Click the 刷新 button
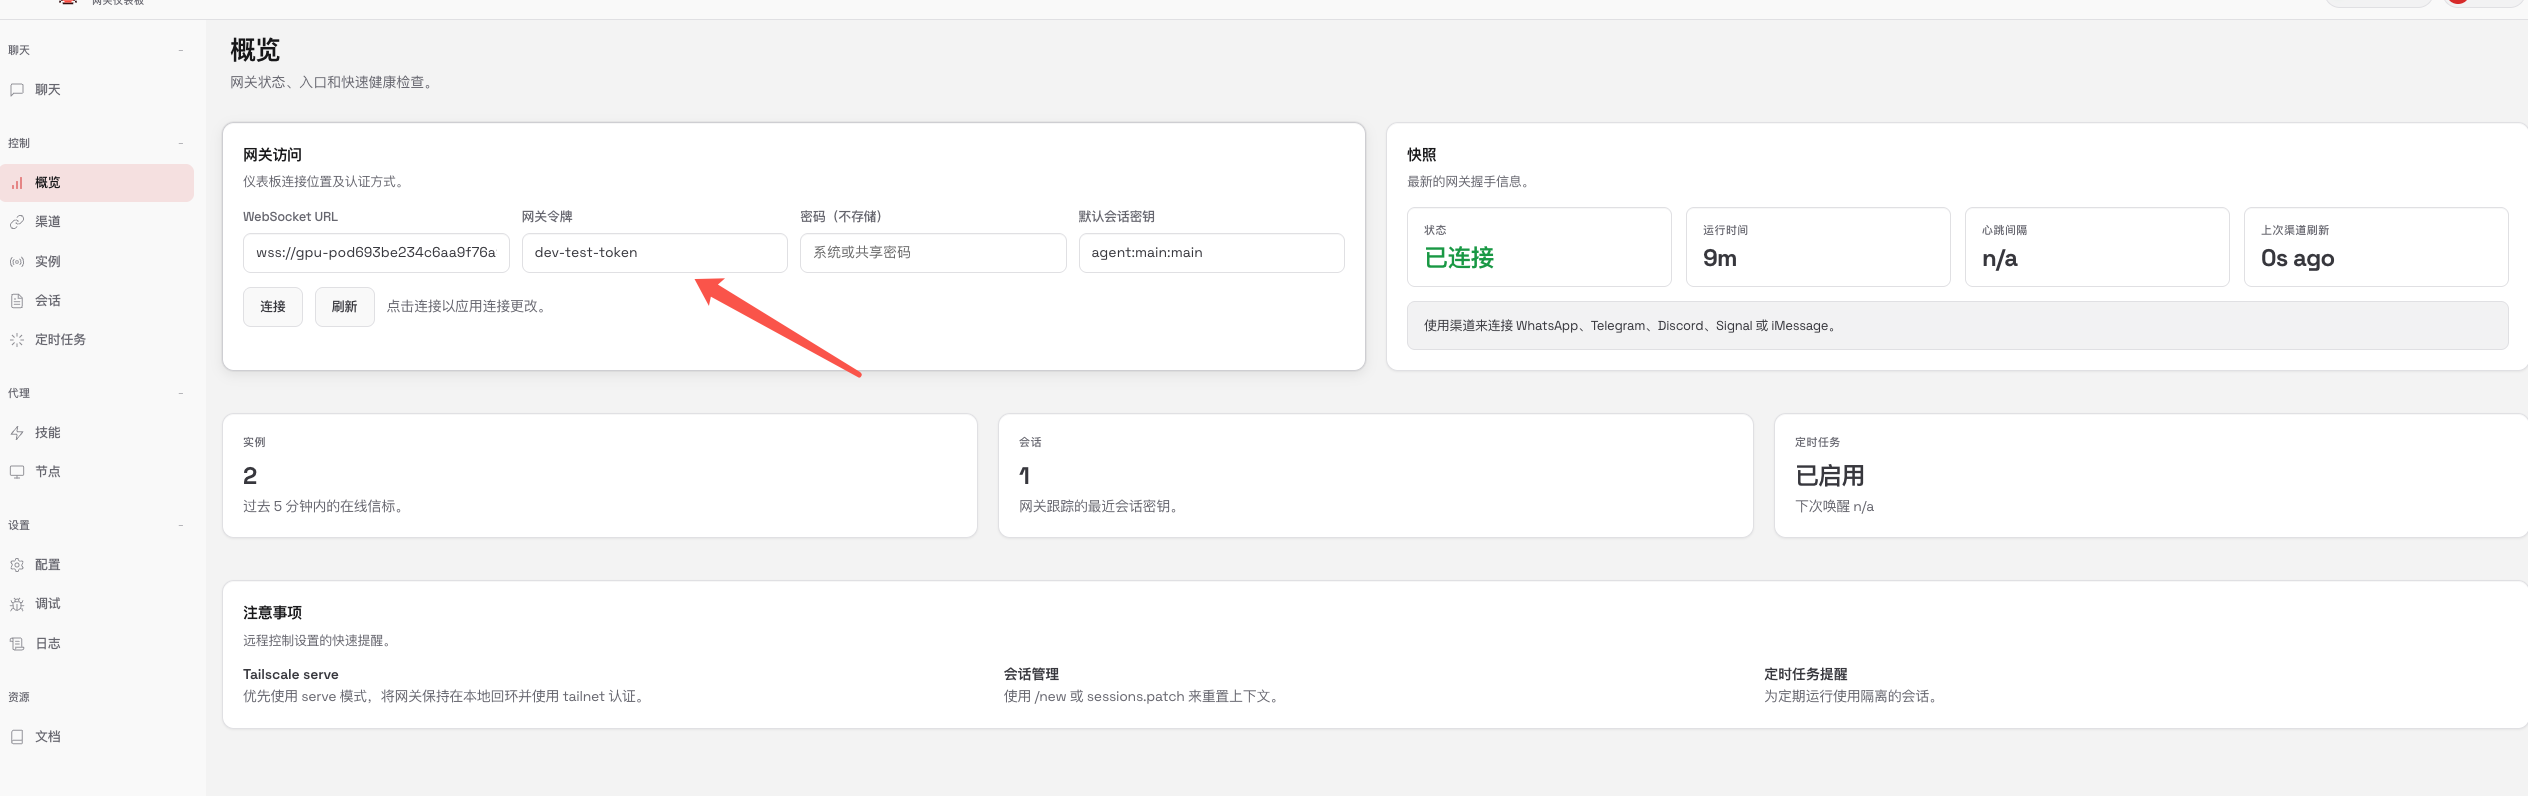The width and height of the screenshot is (2528, 796). (345, 307)
